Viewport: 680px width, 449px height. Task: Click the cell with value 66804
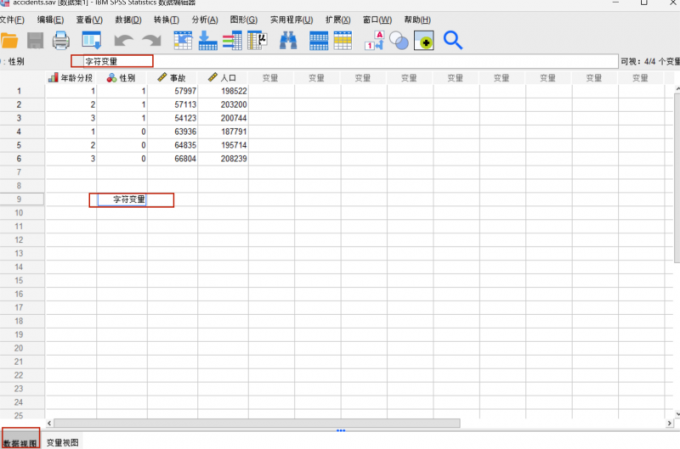[172, 159]
